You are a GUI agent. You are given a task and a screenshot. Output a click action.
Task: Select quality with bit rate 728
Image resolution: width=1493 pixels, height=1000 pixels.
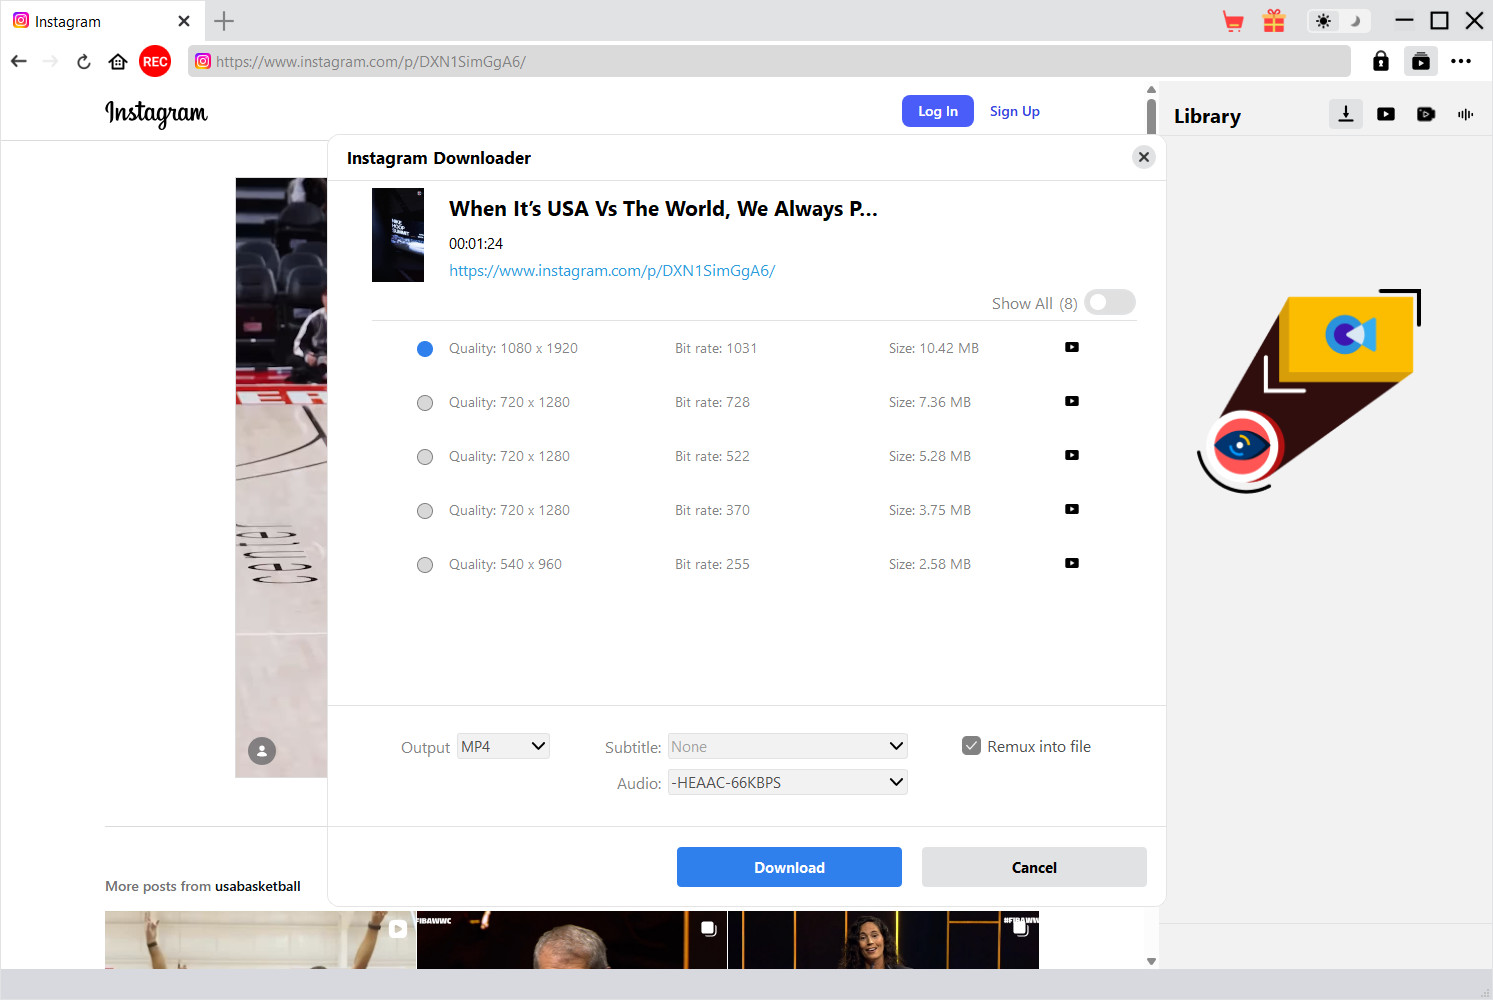(425, 403)
